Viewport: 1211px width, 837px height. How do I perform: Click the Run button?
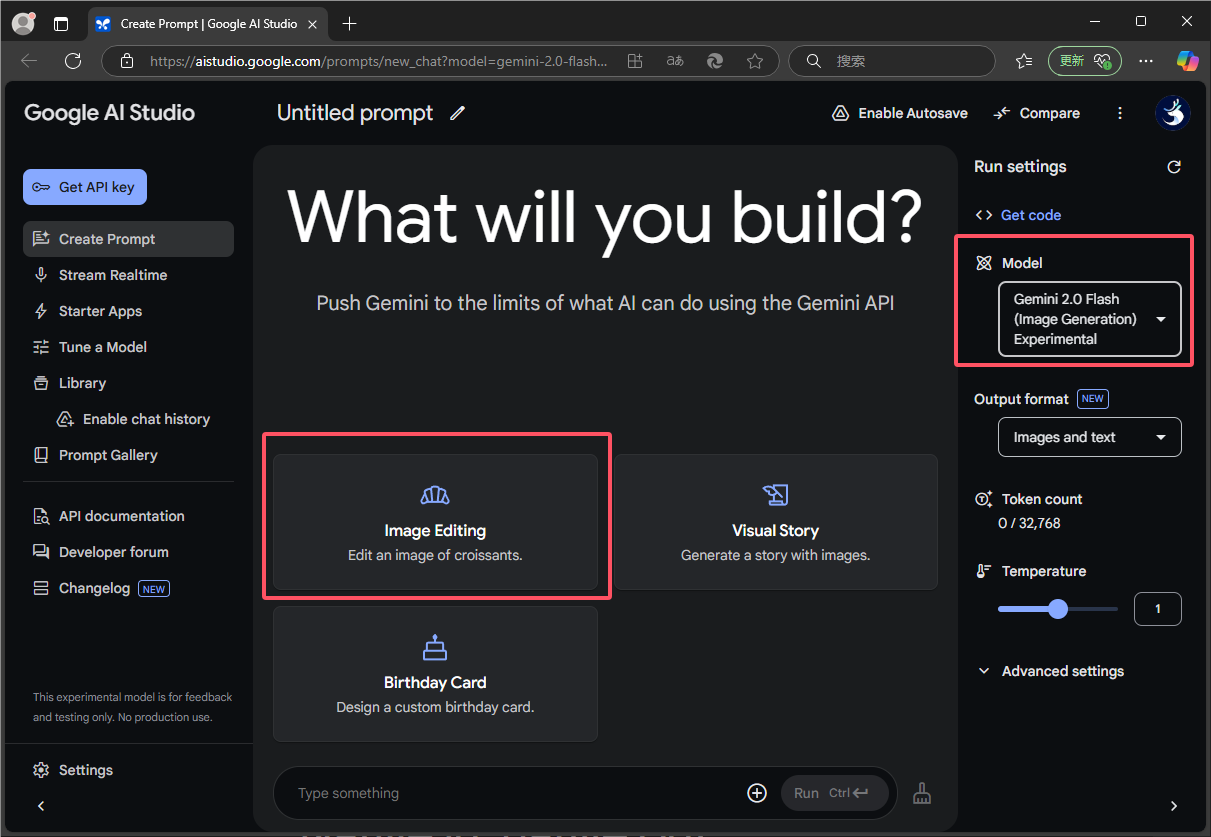[x=834, y=793]
